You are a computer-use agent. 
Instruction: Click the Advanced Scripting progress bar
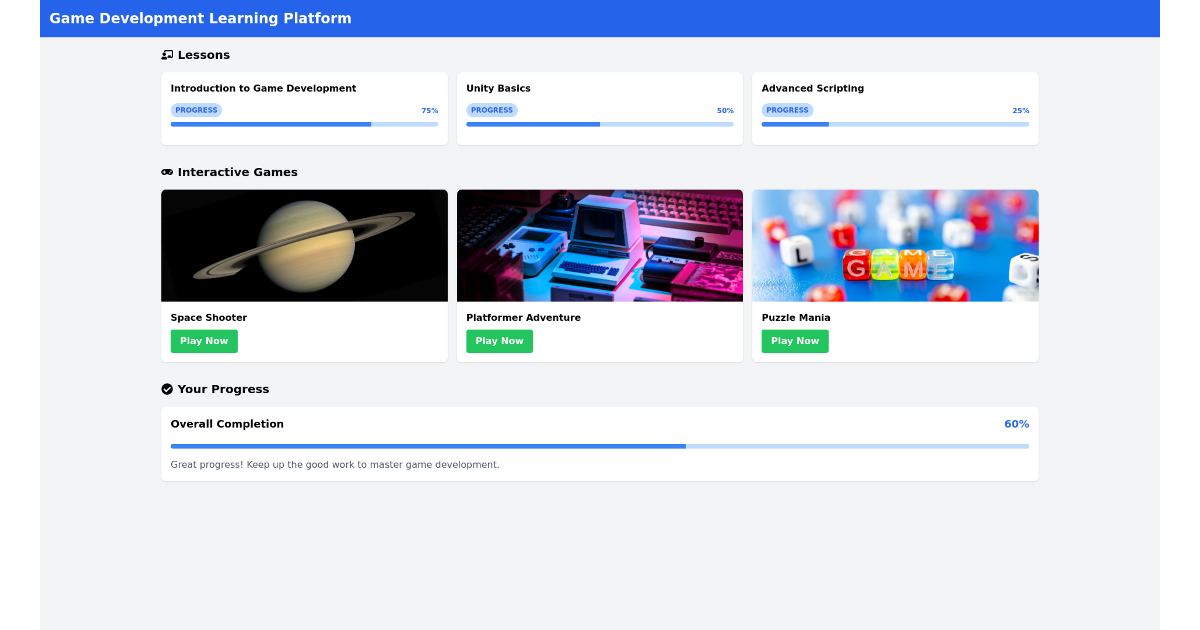pos(894,124)
